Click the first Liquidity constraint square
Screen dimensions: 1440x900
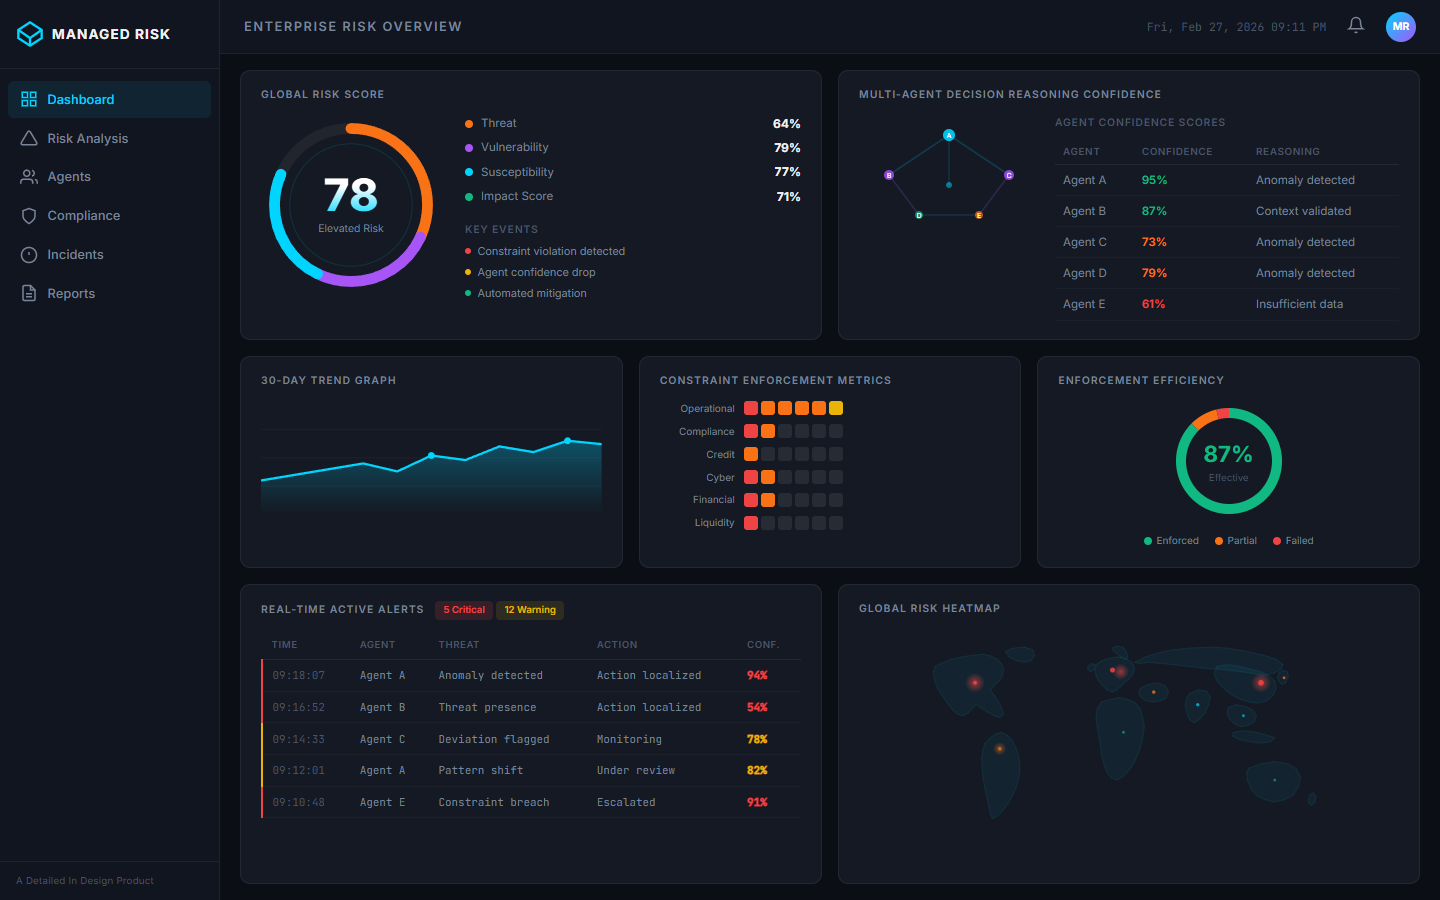751,523
